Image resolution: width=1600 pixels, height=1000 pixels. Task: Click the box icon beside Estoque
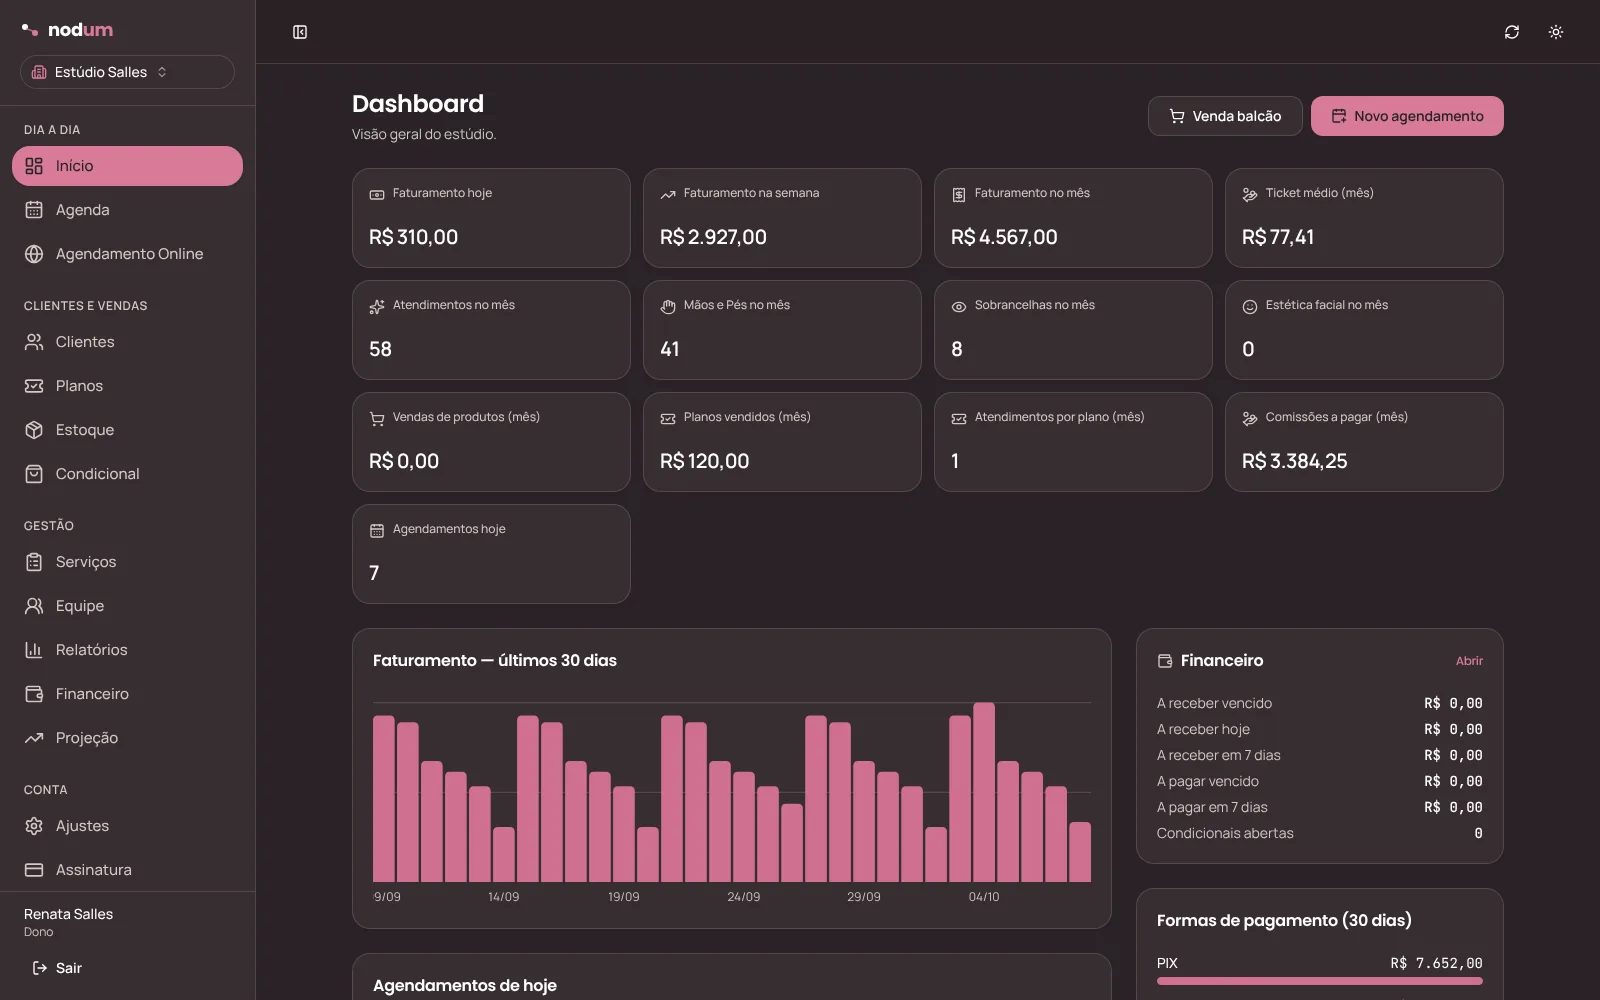click(x=34, y=430)
